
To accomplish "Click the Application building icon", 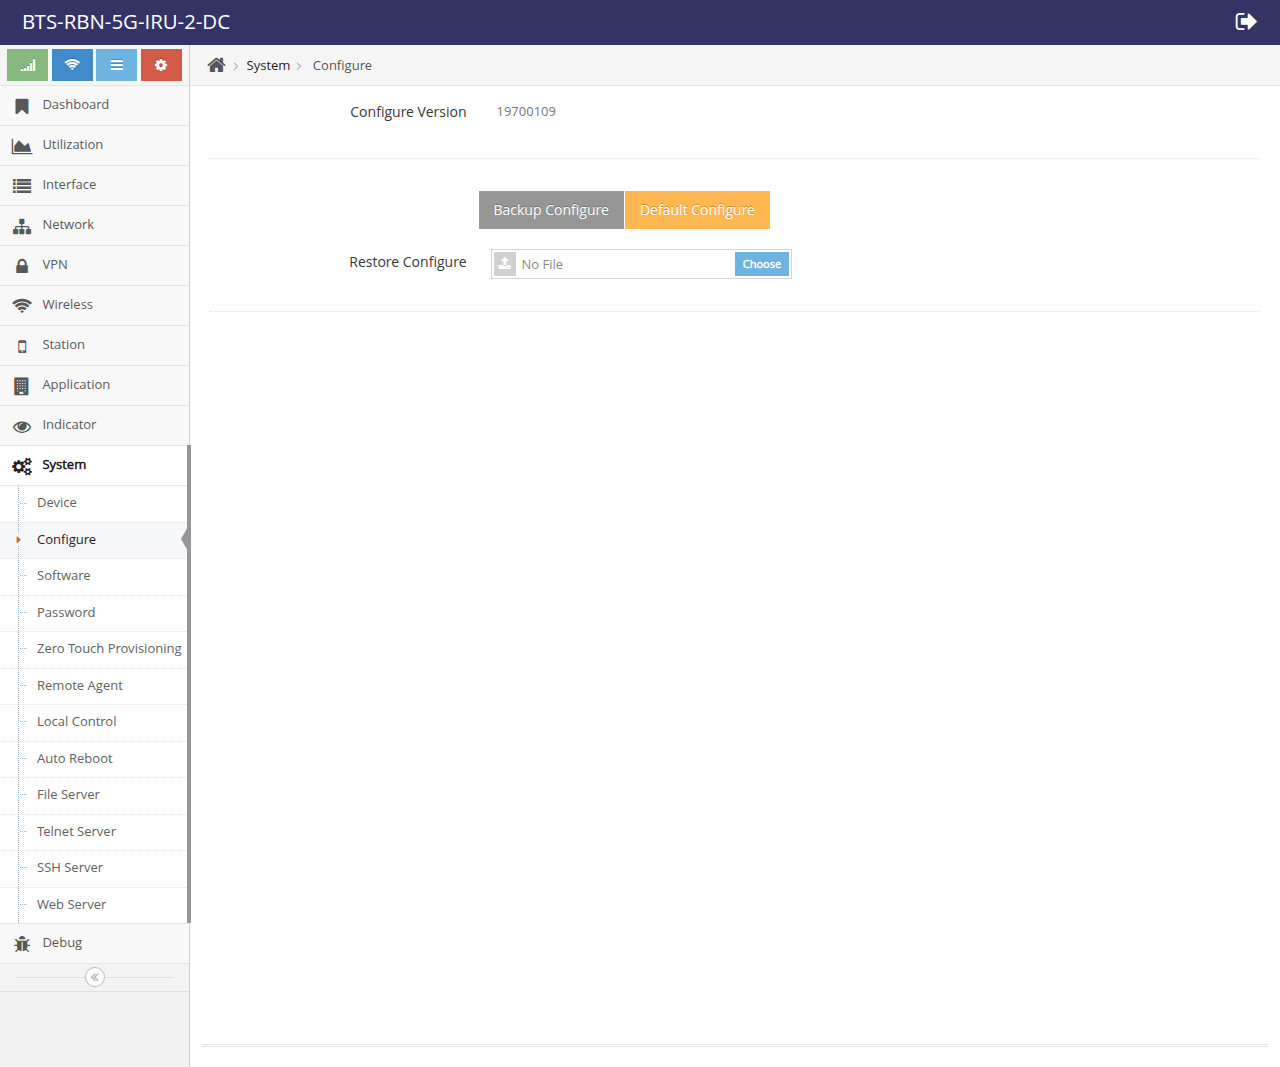I will [x=22, y=386].
